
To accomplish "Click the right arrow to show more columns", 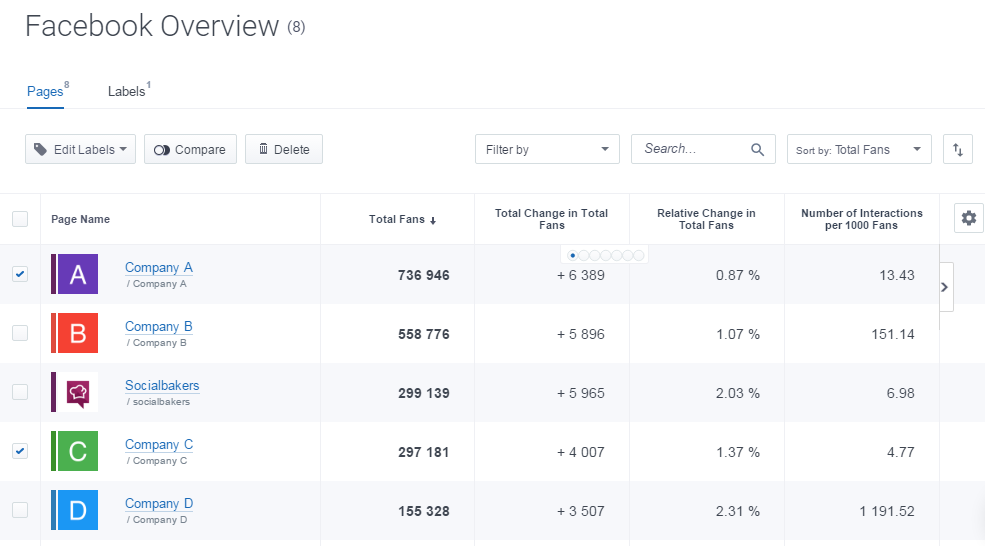I will coord(945,287).
